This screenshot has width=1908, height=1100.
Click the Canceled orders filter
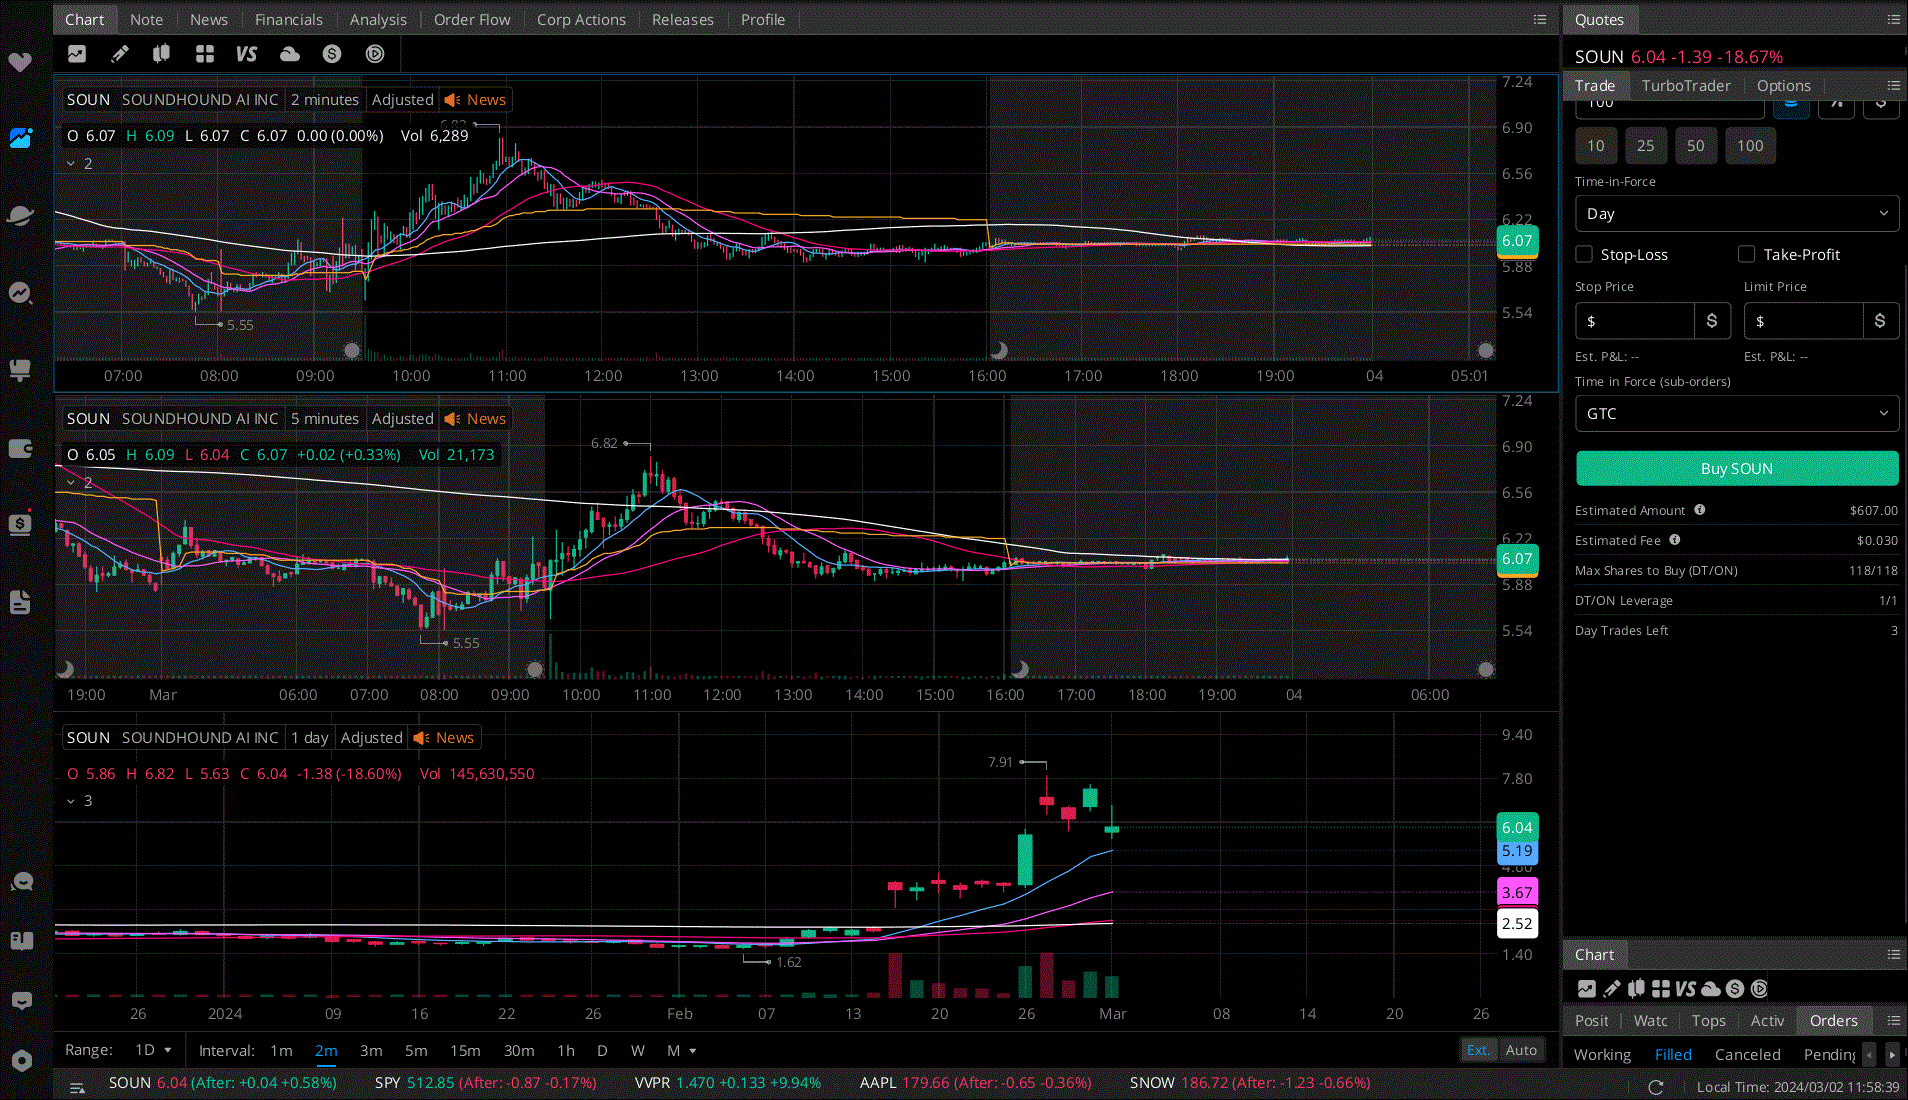[1747, 1054]
